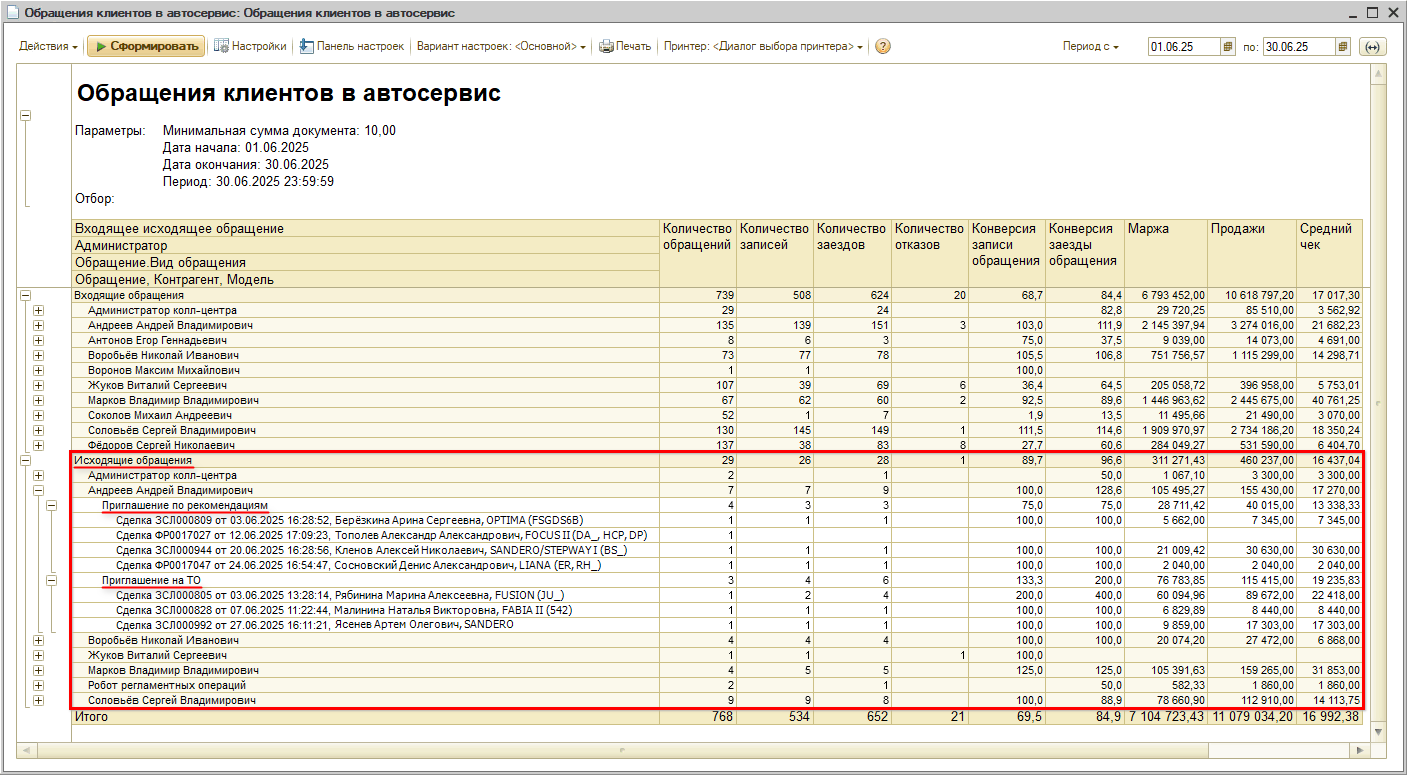Select the 'Входящие обращения' row label
This screenshot has width=1407, height=775.
point(129,295)
